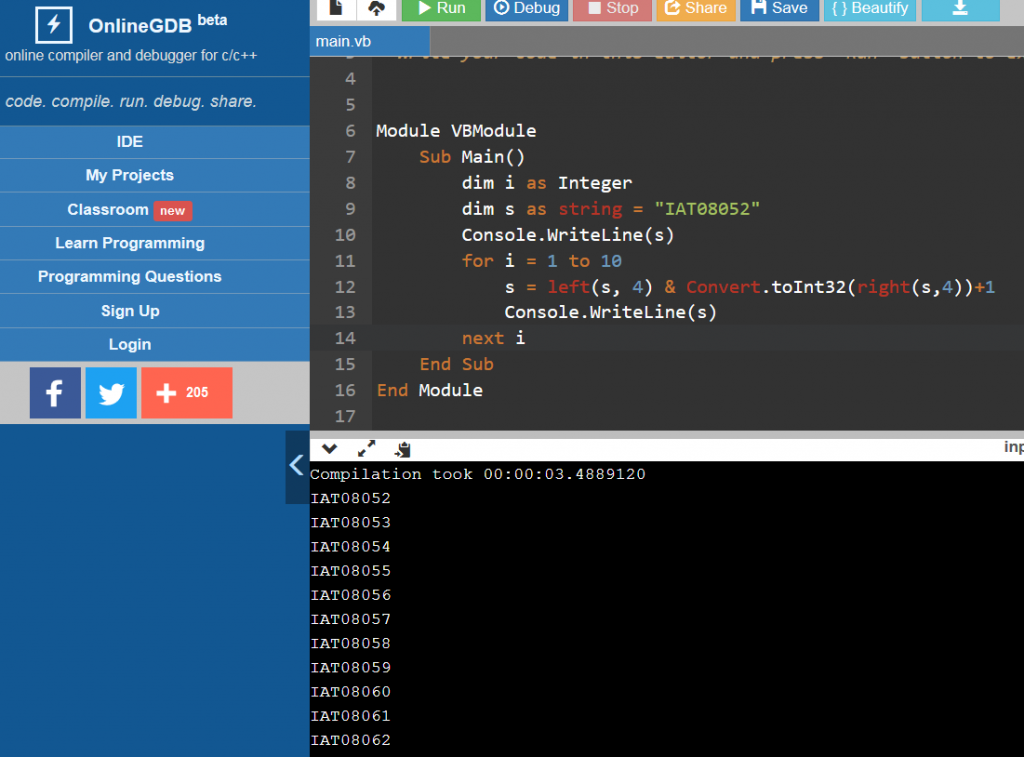Click Sign Up in the sidebar
Image resolution: width=1024 pixels, height=757 pixels.
pyautogui.click(x=155, y=311)
